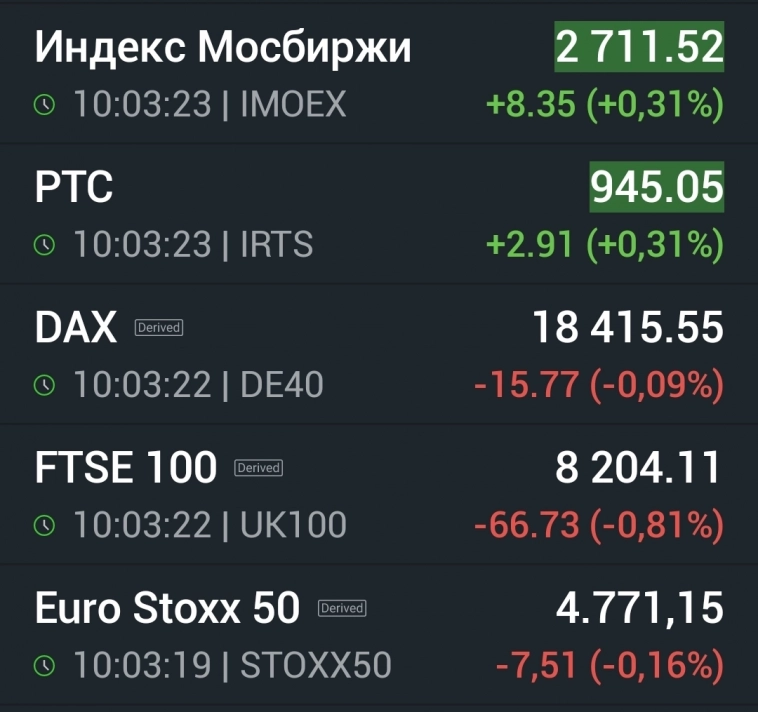Select the DAX index name
The image size is (758, 712).
point(76,328)
